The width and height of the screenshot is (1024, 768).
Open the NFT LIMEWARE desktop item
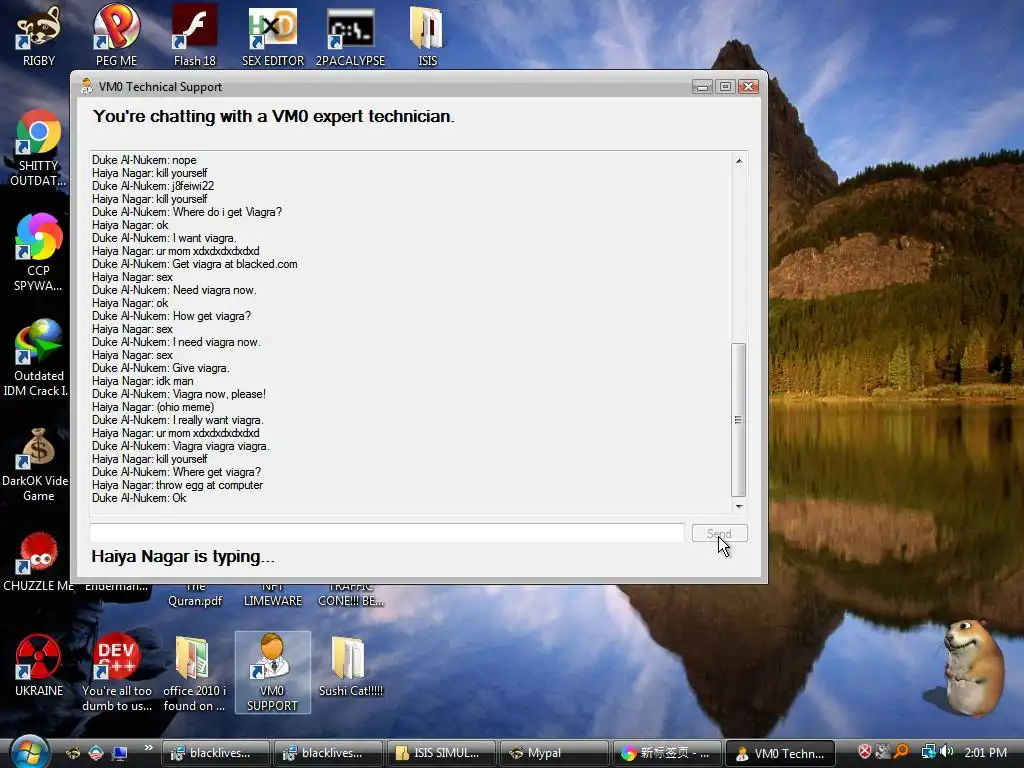click(272, 595)
